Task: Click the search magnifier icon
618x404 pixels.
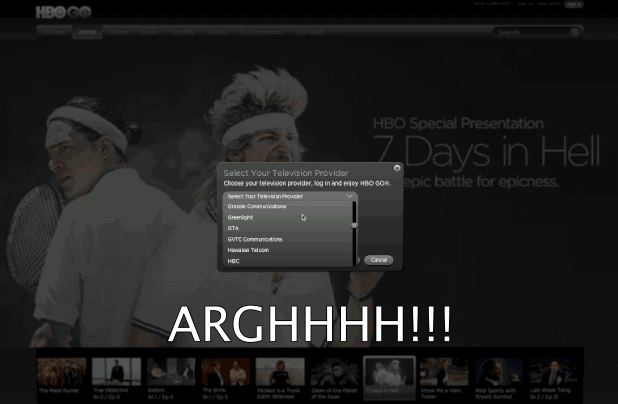Action: [x=575, y=32]
